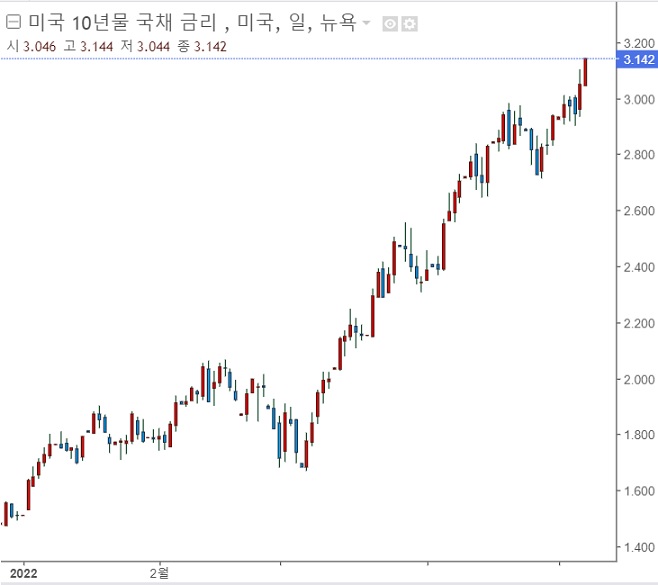Click the 2.200 price axis label
This screenshot has width=658, height=585.
(639, 323)
